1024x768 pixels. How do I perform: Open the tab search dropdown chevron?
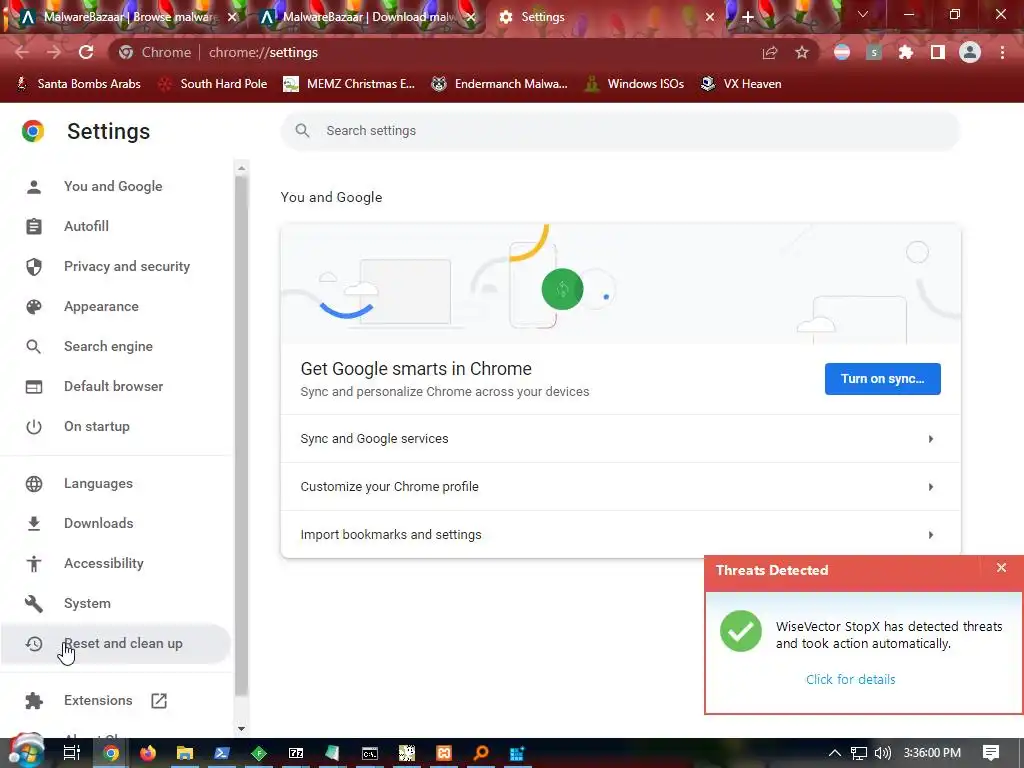(x=863, y=14)
